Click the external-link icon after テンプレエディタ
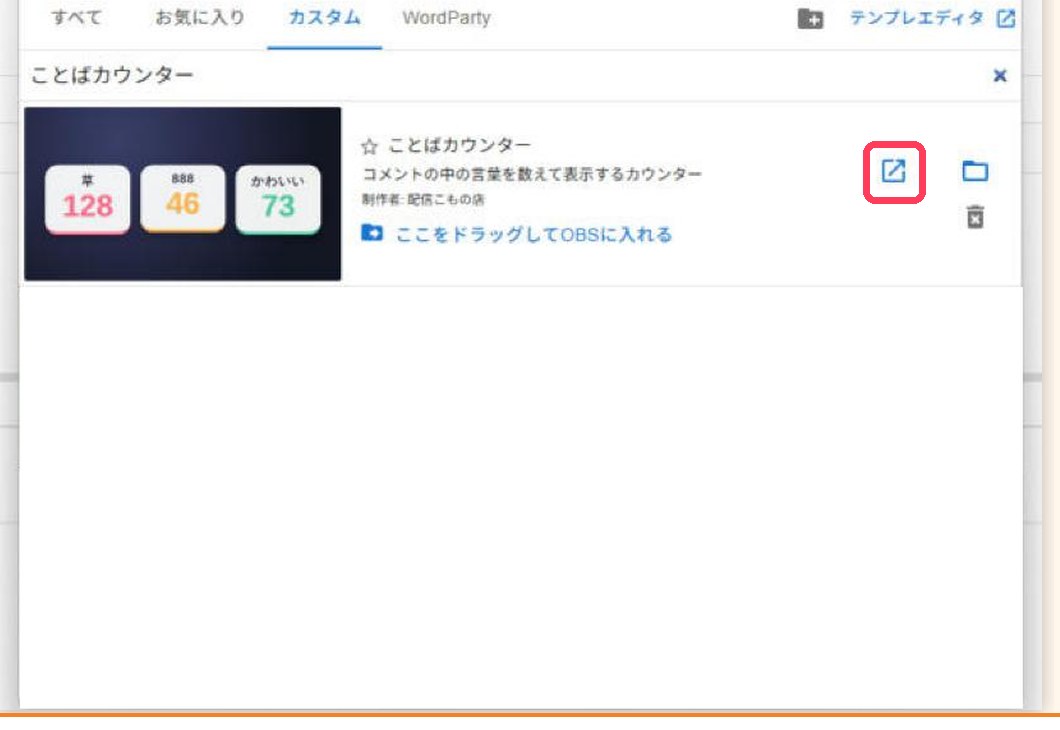This screenshot has height=730, width=1060. (x=1006, y=18)
